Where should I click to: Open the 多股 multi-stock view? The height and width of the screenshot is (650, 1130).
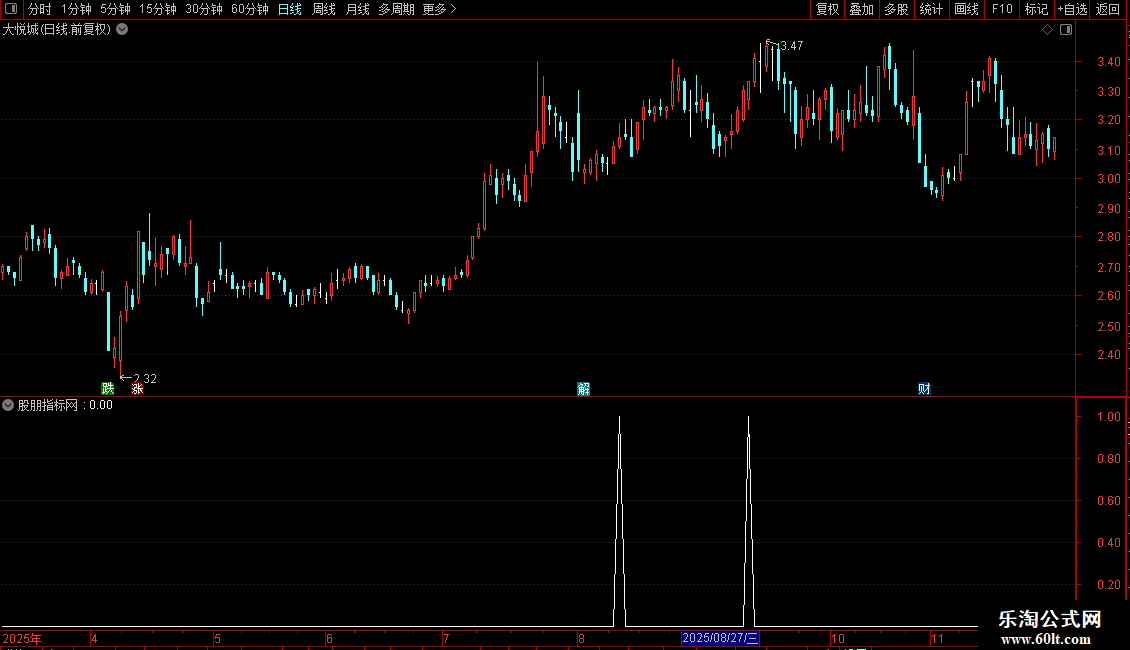[896, 9]
